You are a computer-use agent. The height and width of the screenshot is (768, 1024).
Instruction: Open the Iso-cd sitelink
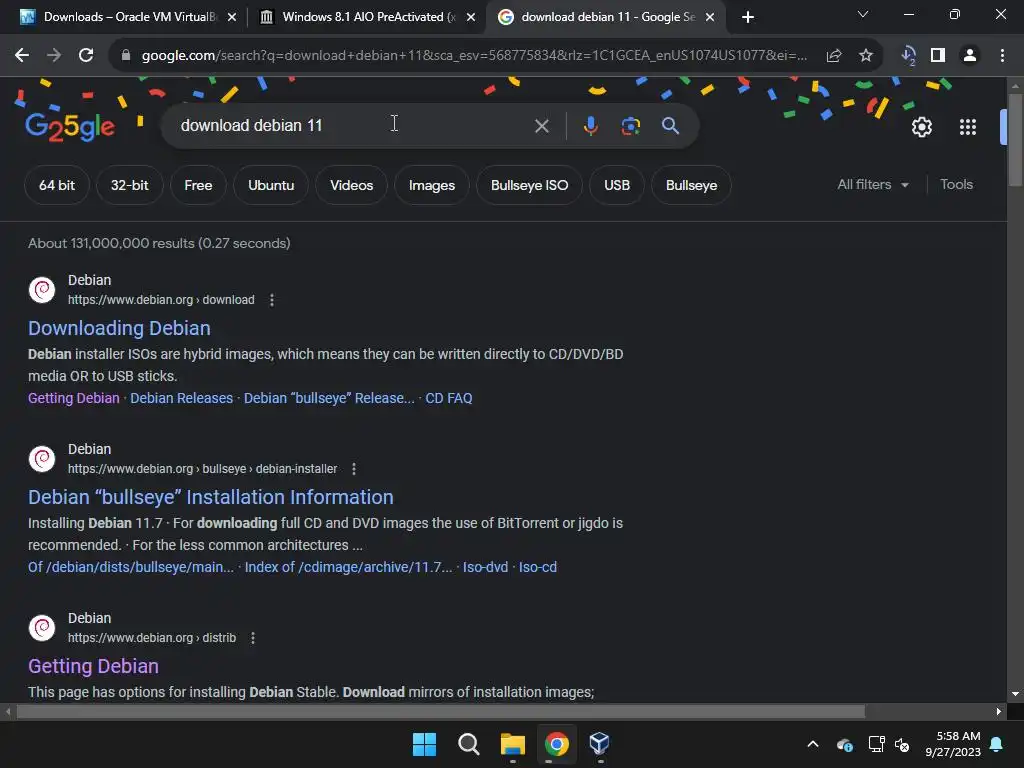click(x=537, y=568)
